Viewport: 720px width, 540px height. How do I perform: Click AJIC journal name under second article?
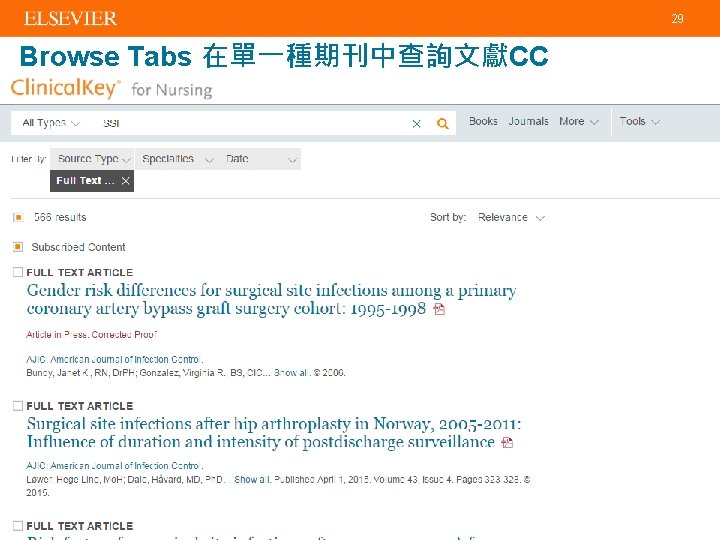click(115, 466)
